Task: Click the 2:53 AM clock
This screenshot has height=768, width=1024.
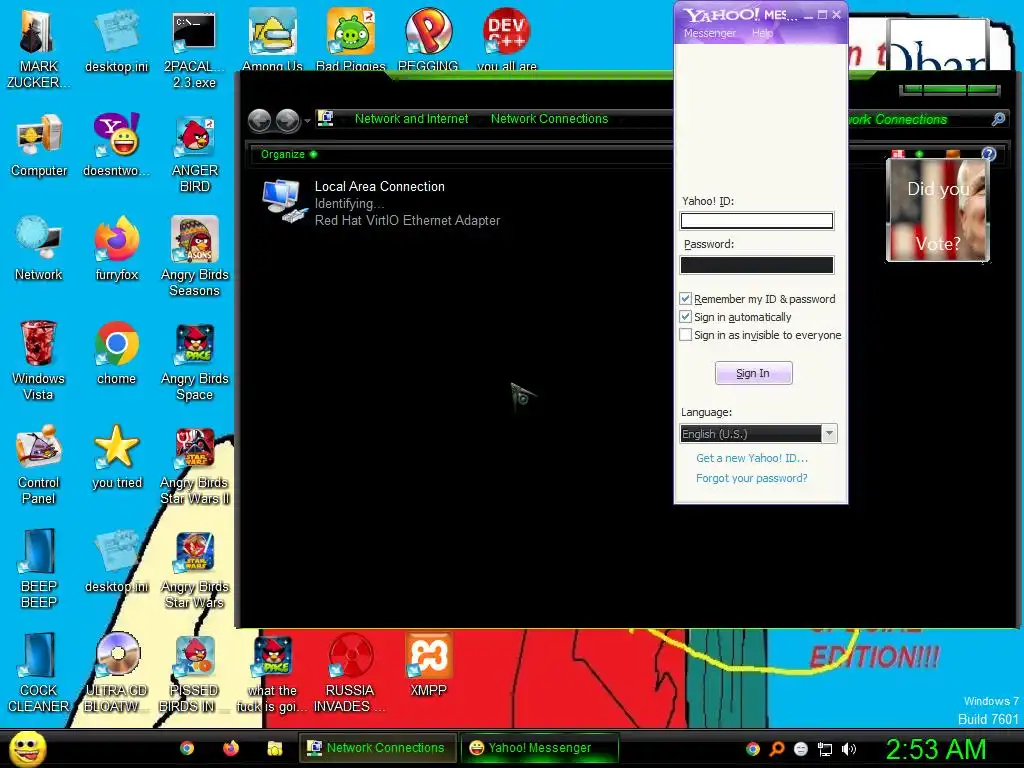Action: tap(935, 749)
